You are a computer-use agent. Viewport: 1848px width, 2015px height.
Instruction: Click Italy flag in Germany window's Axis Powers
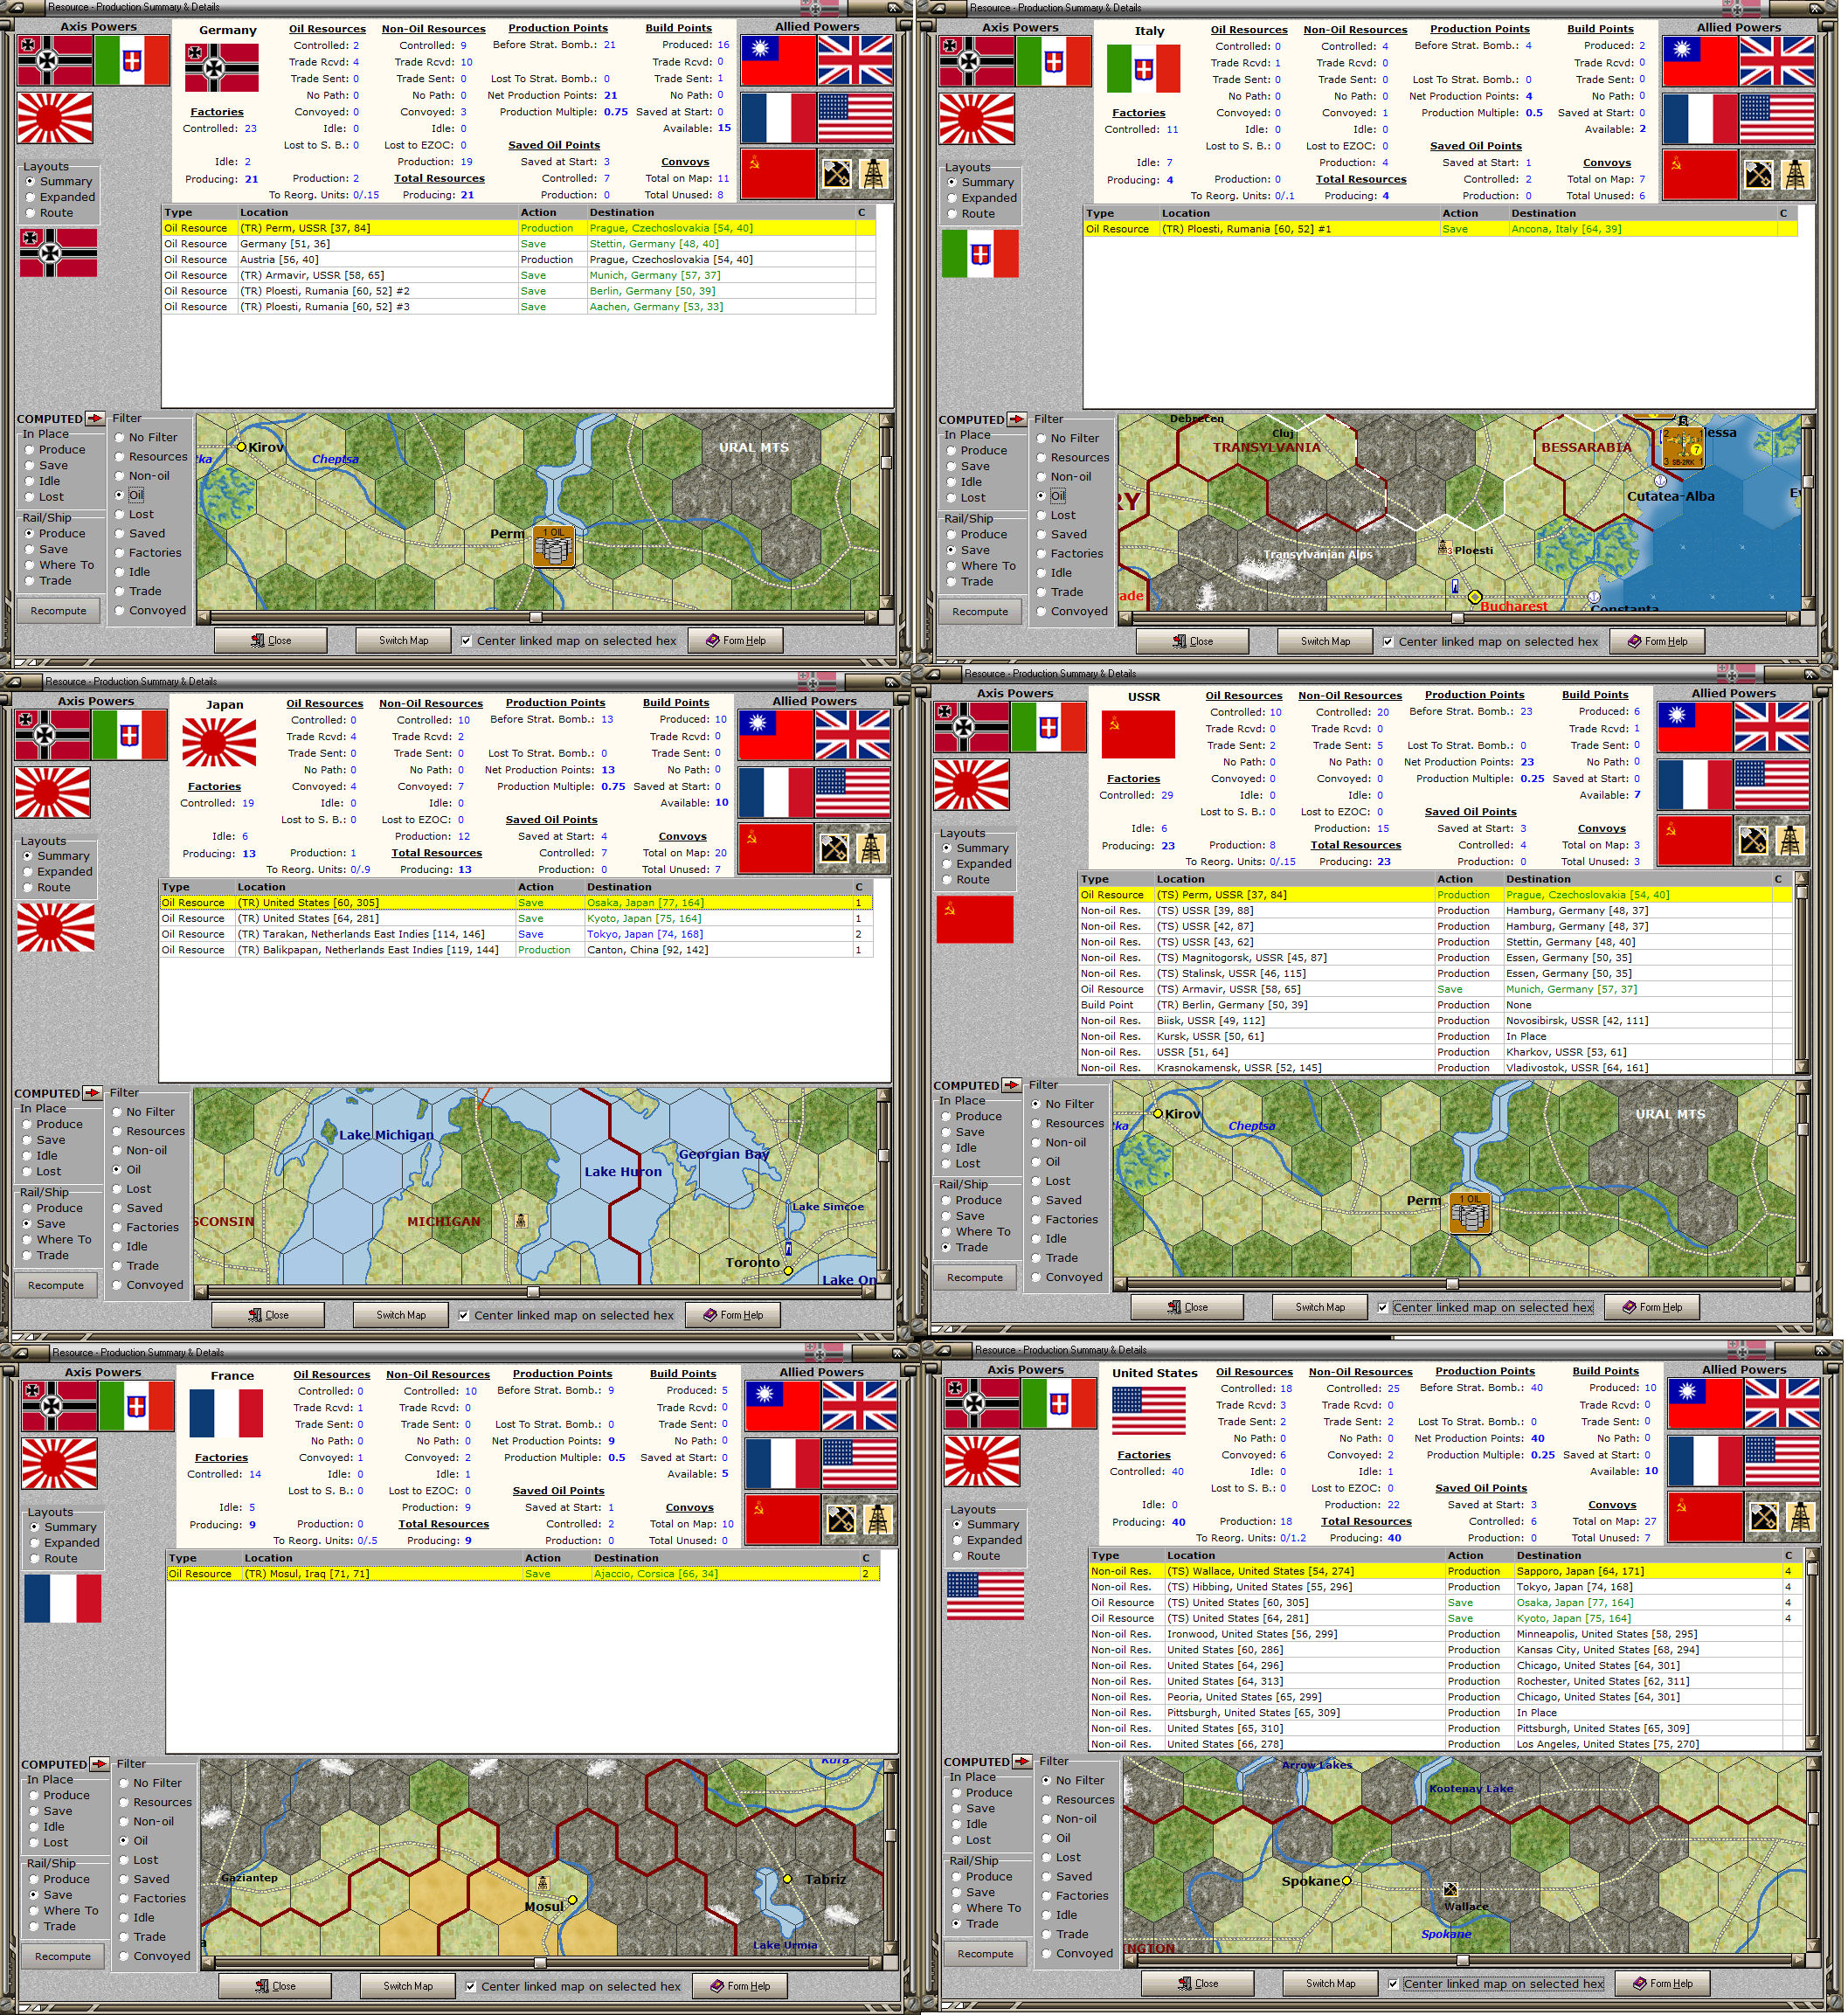pos(132,61)
